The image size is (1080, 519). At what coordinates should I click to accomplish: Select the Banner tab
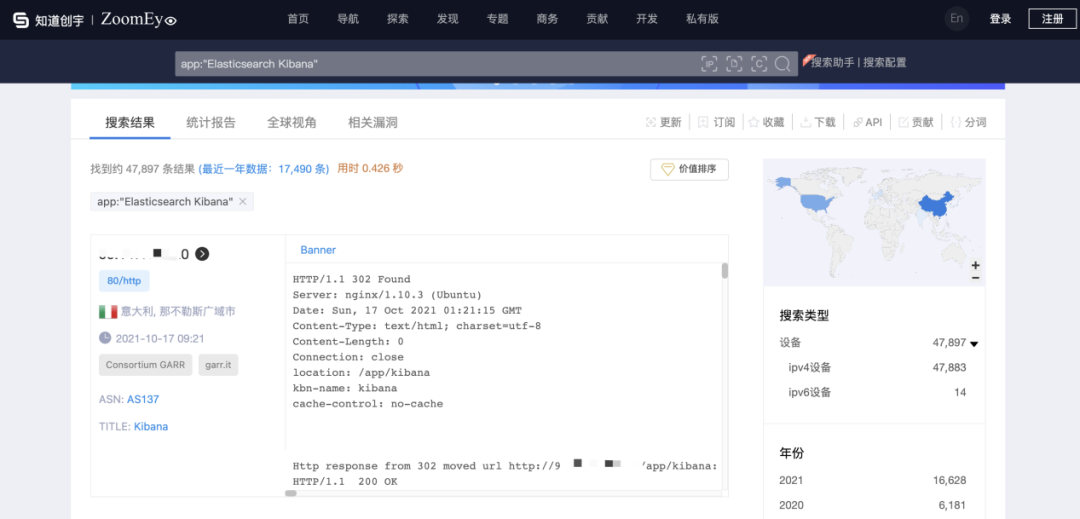pyautogui.click(x=318, y=250)
